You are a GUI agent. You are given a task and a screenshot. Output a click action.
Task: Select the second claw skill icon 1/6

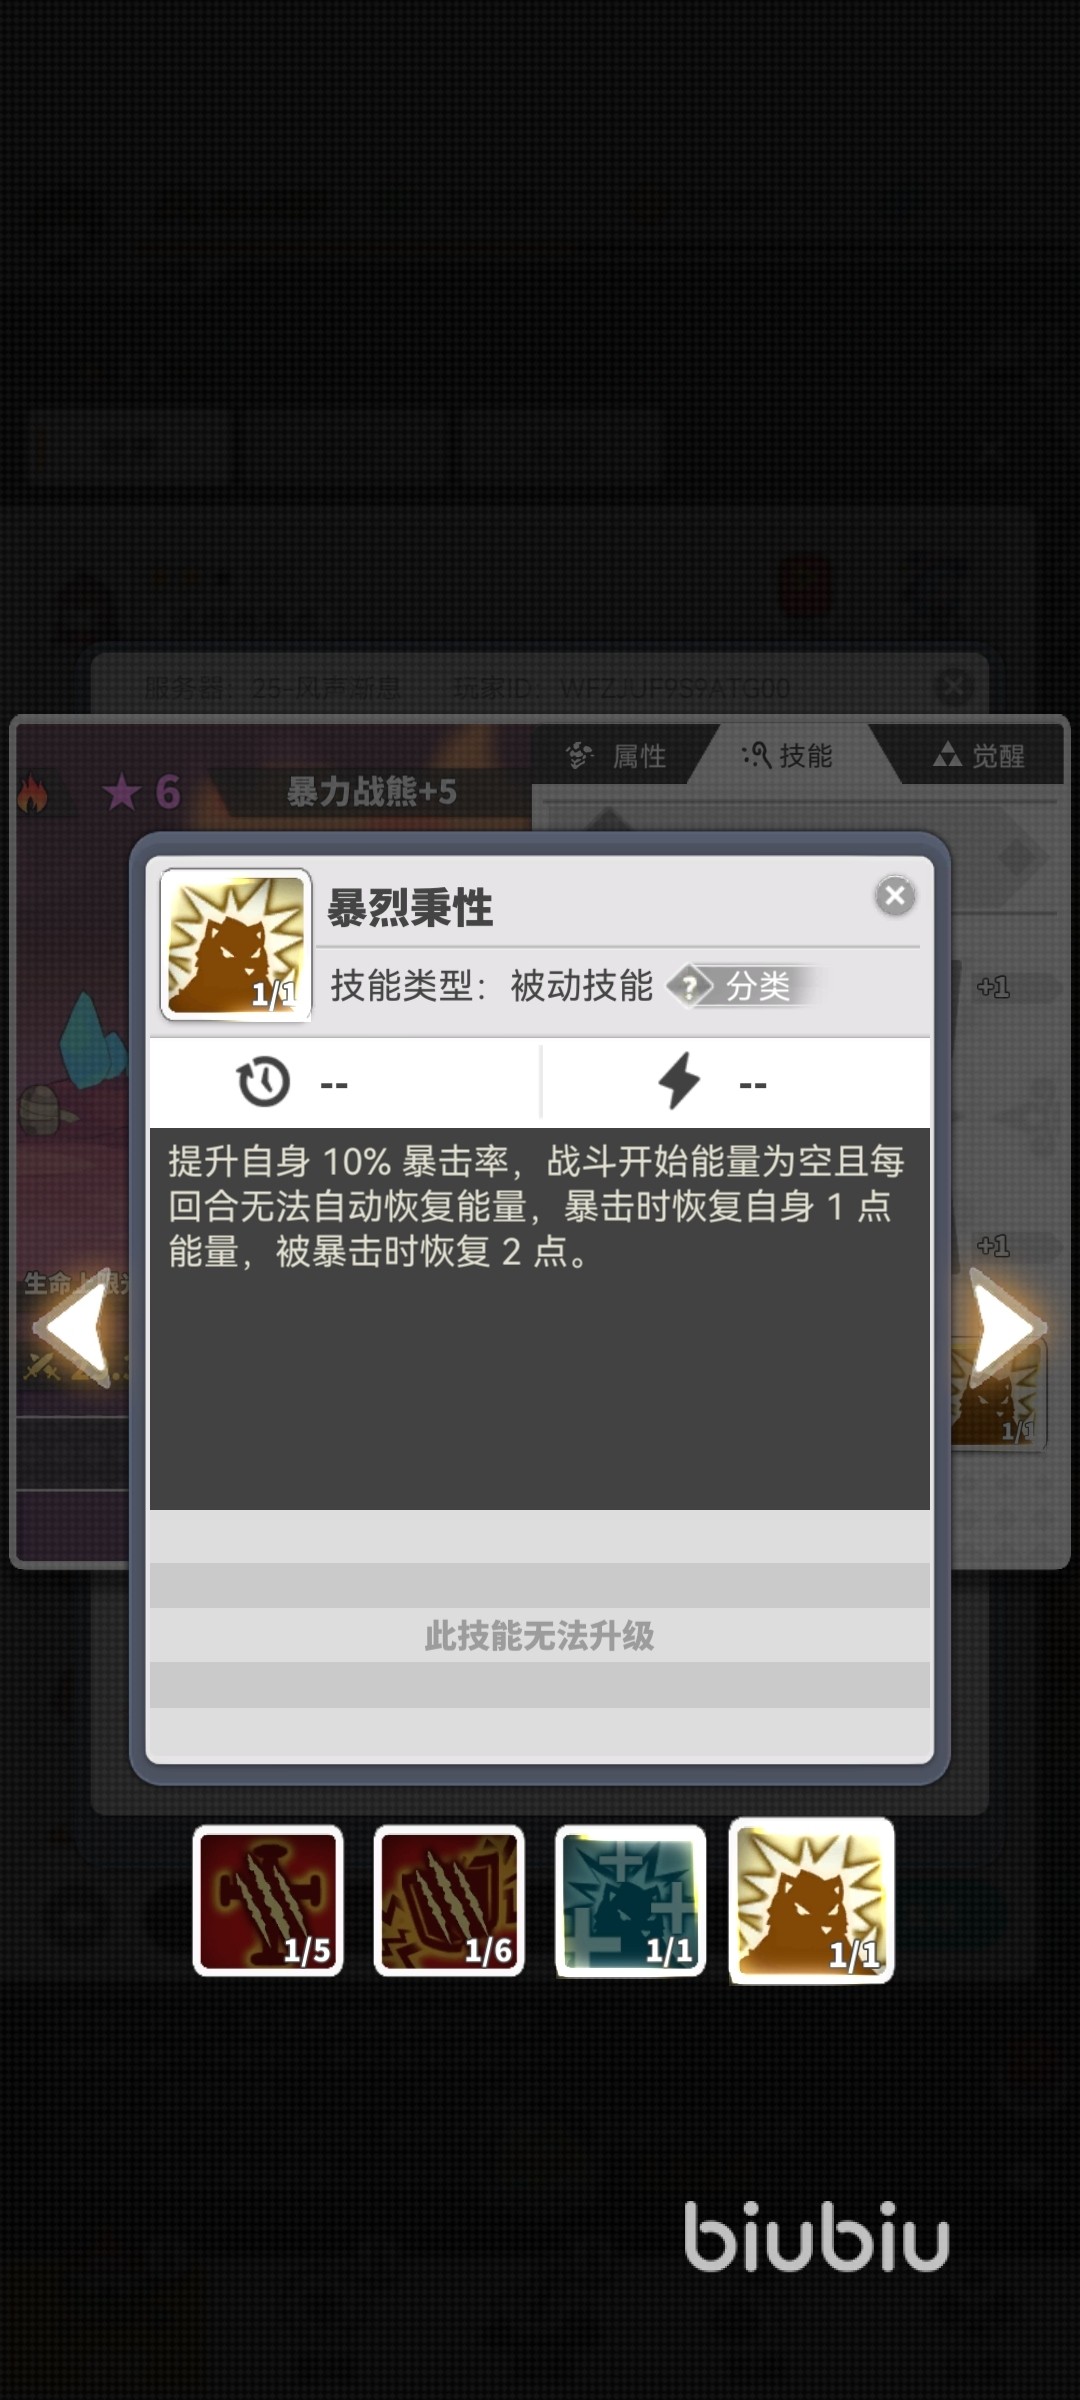pyautogui.click(x=449, y=1900)
